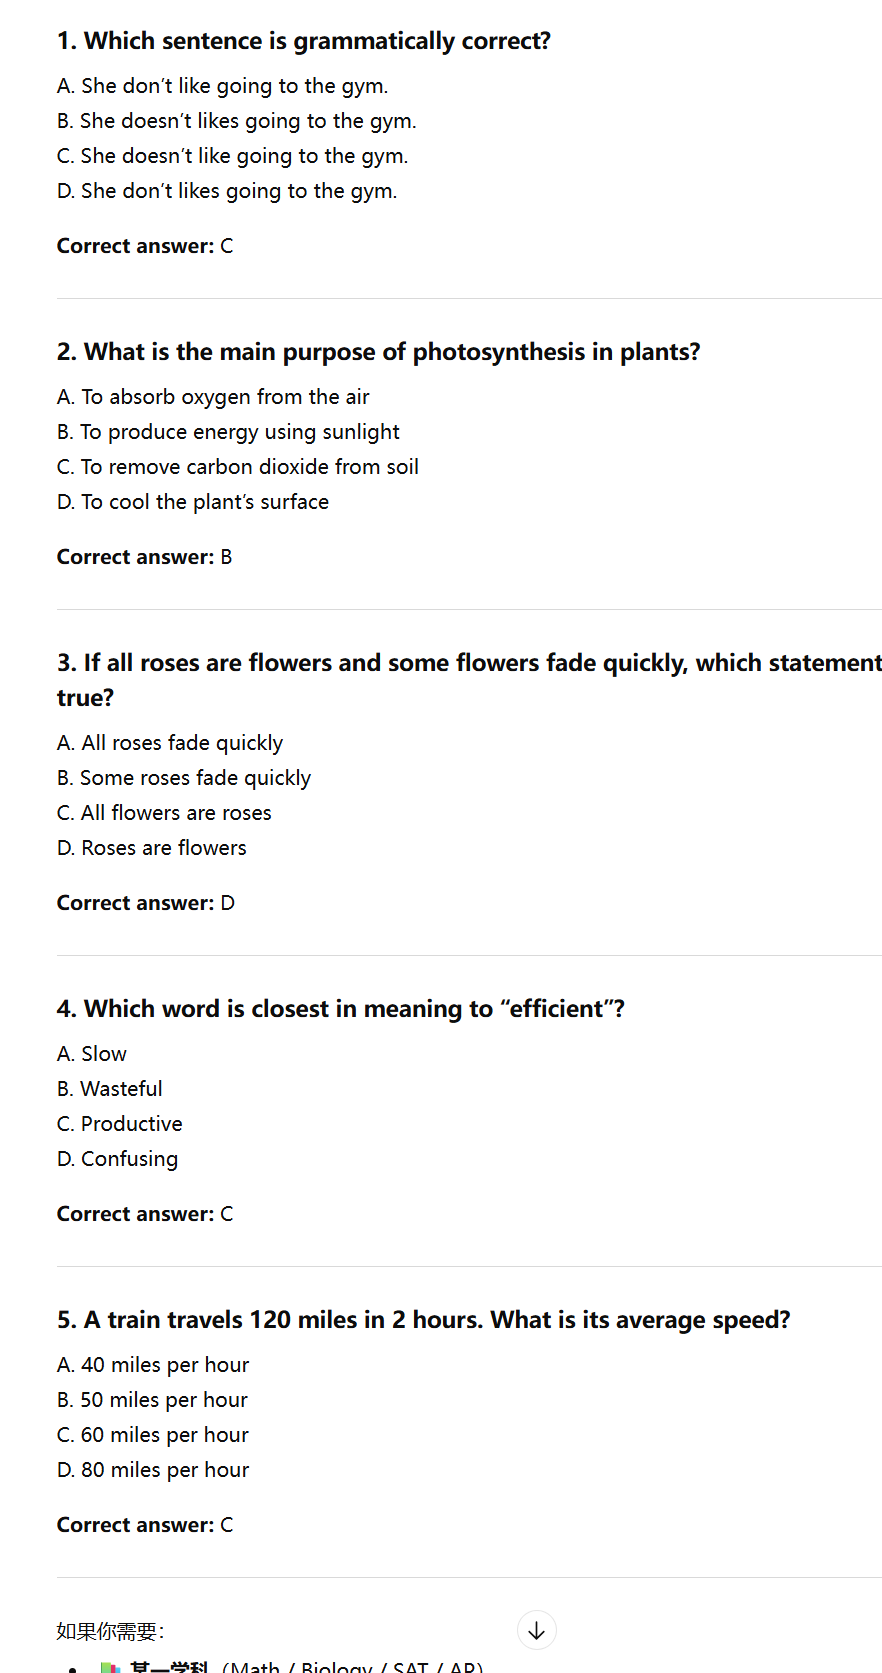Click 'Correct answer: C' under question 1

click(145, 246)
